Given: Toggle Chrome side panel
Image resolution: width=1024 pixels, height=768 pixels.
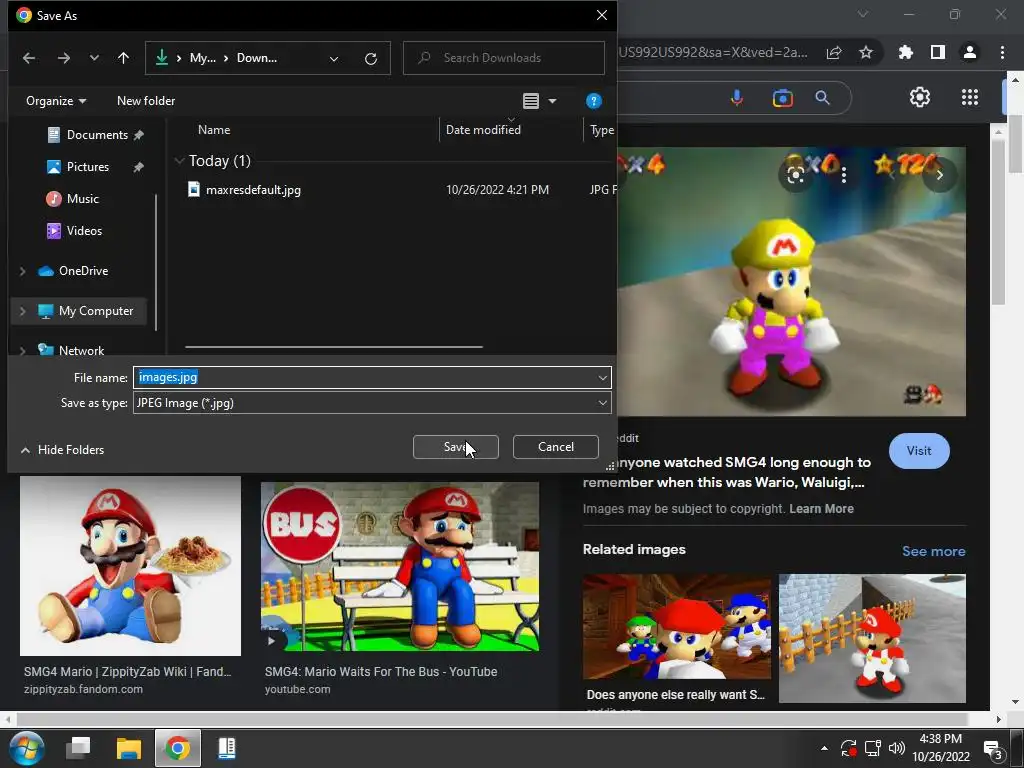Looking at the screenshot, I should [x=938, y=52].
